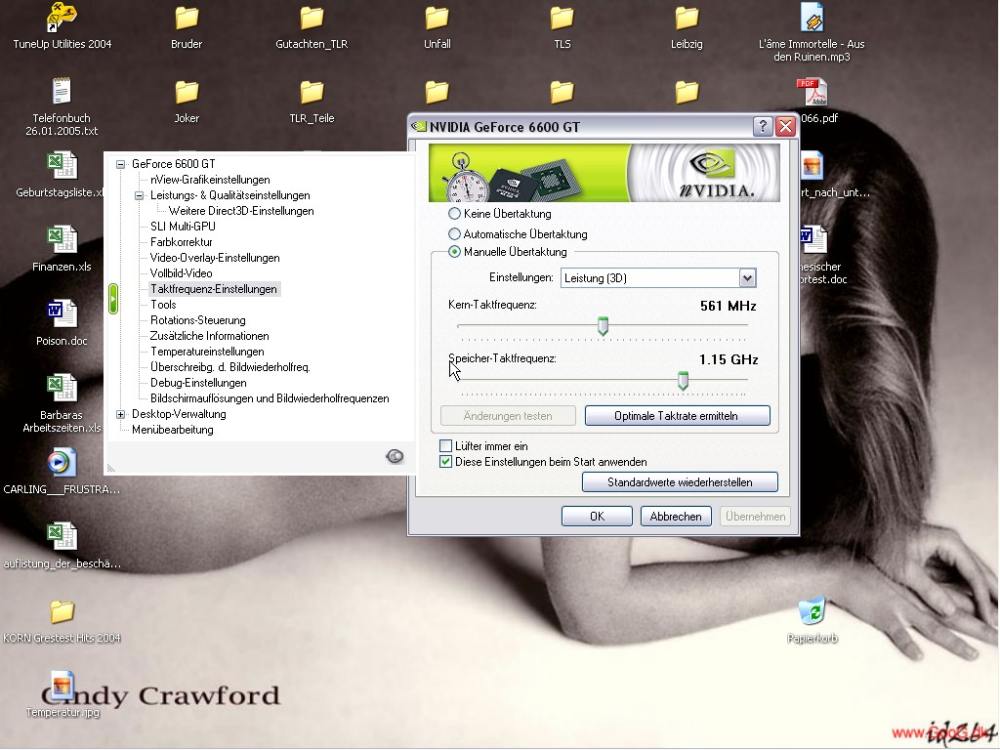Viewport: 1000px width, 750px height.
Task: Click the NVIDIA logo icon below the tree
Action: (x=395, y=456)
